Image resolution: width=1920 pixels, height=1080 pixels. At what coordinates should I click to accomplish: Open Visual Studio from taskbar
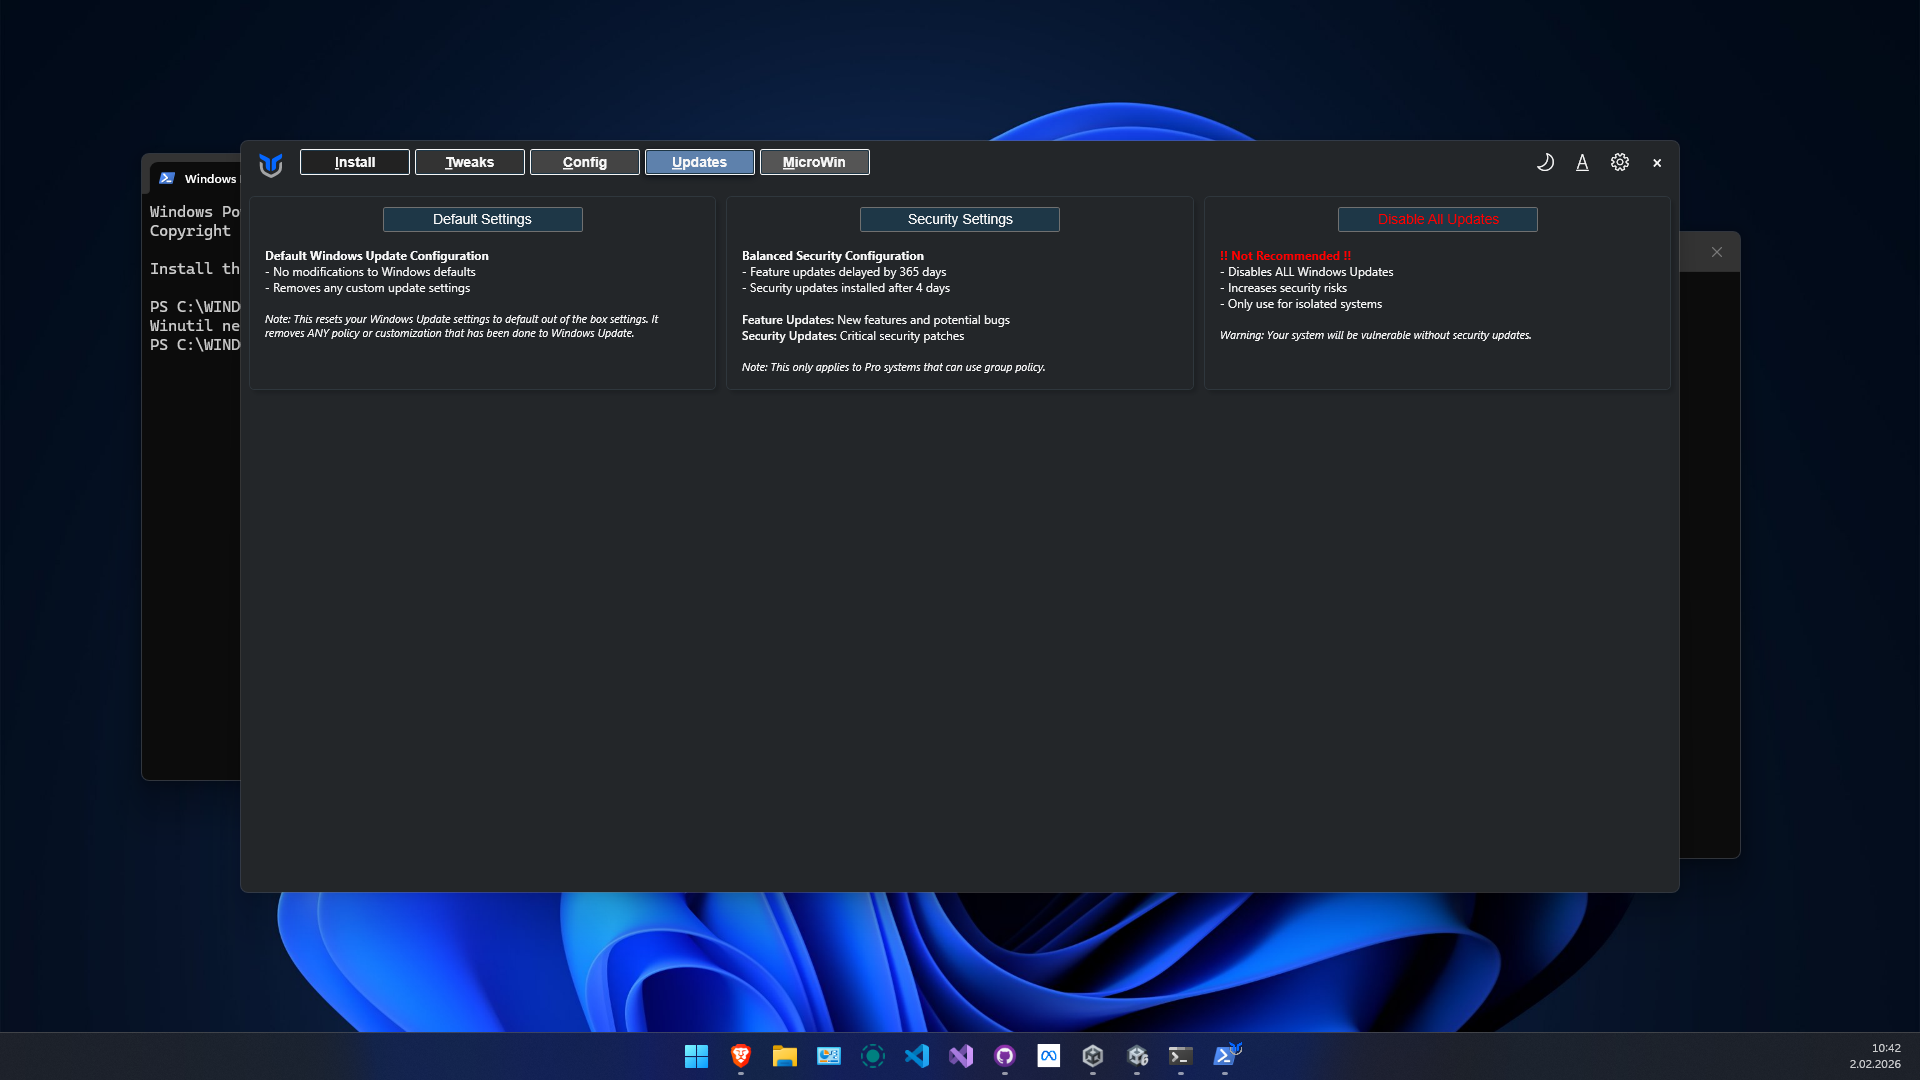pyautogui.click(x=961, y=1056)
